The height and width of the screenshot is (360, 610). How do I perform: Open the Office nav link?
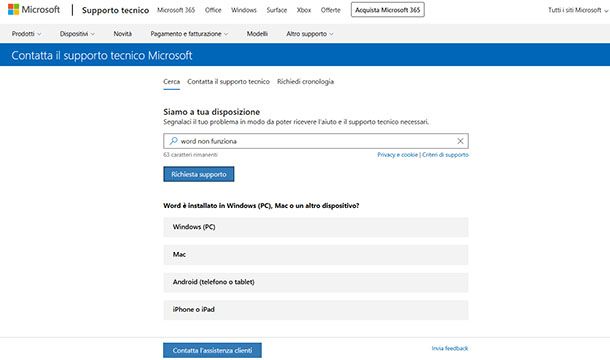(213, 10)
